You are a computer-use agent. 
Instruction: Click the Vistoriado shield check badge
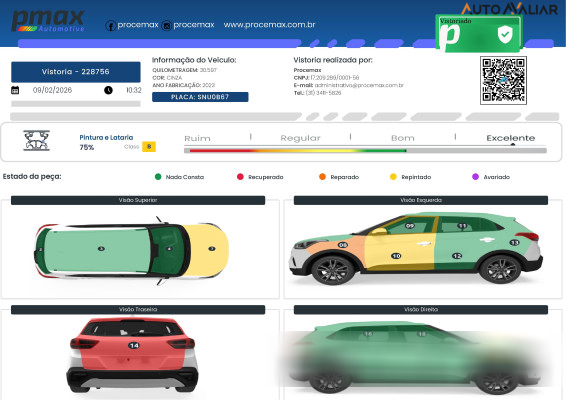pyautogui.click(x=505, y=35)
